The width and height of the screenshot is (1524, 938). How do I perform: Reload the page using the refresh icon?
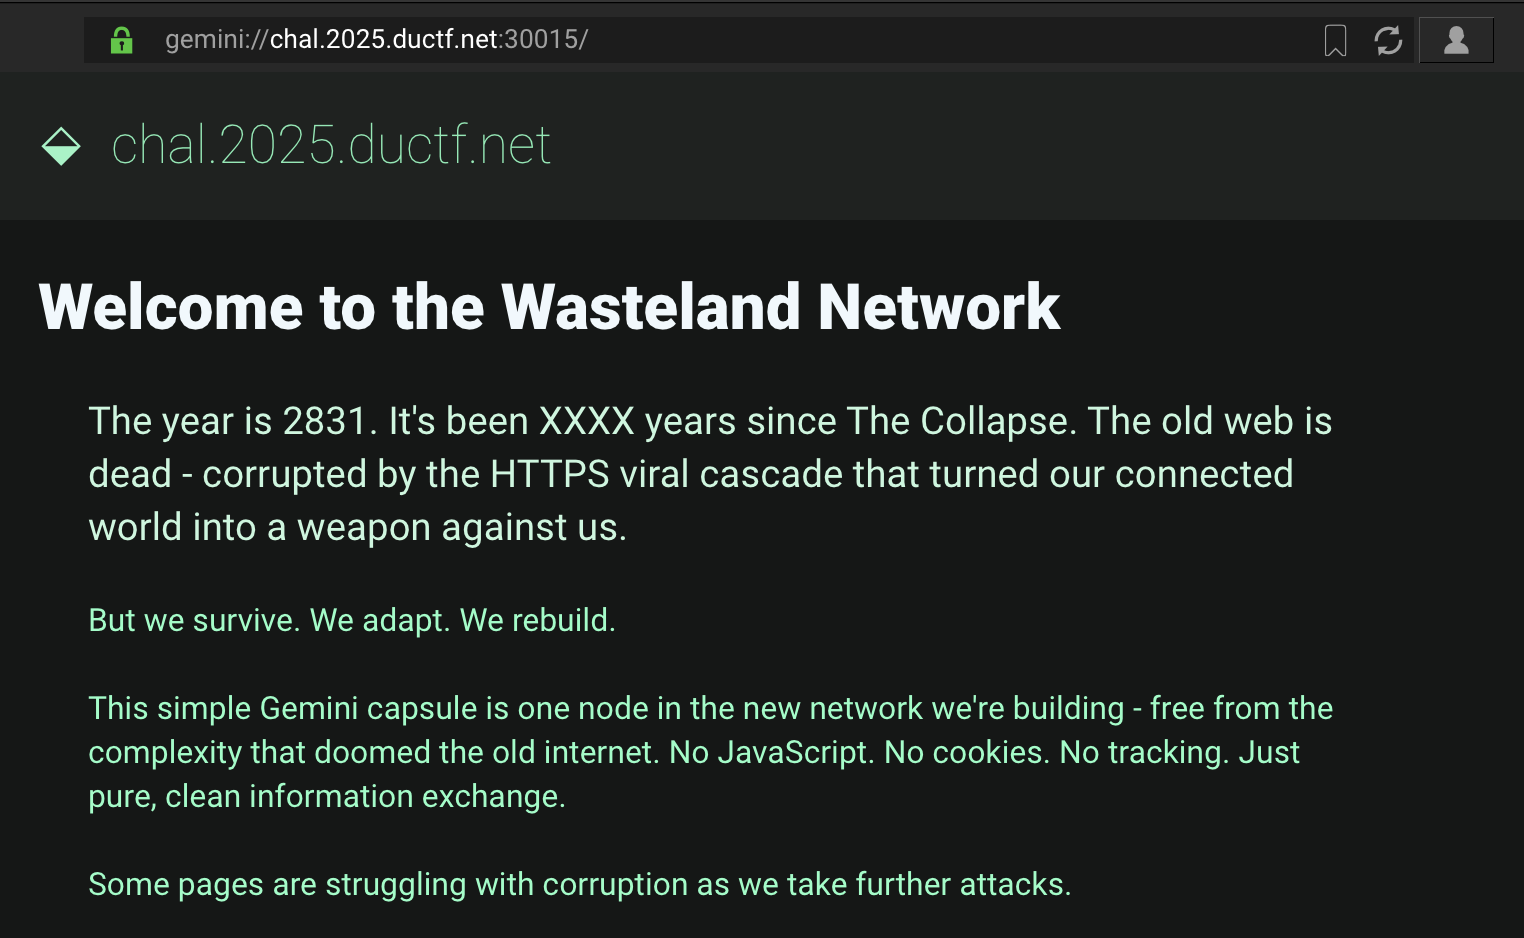click(1388, 40)
